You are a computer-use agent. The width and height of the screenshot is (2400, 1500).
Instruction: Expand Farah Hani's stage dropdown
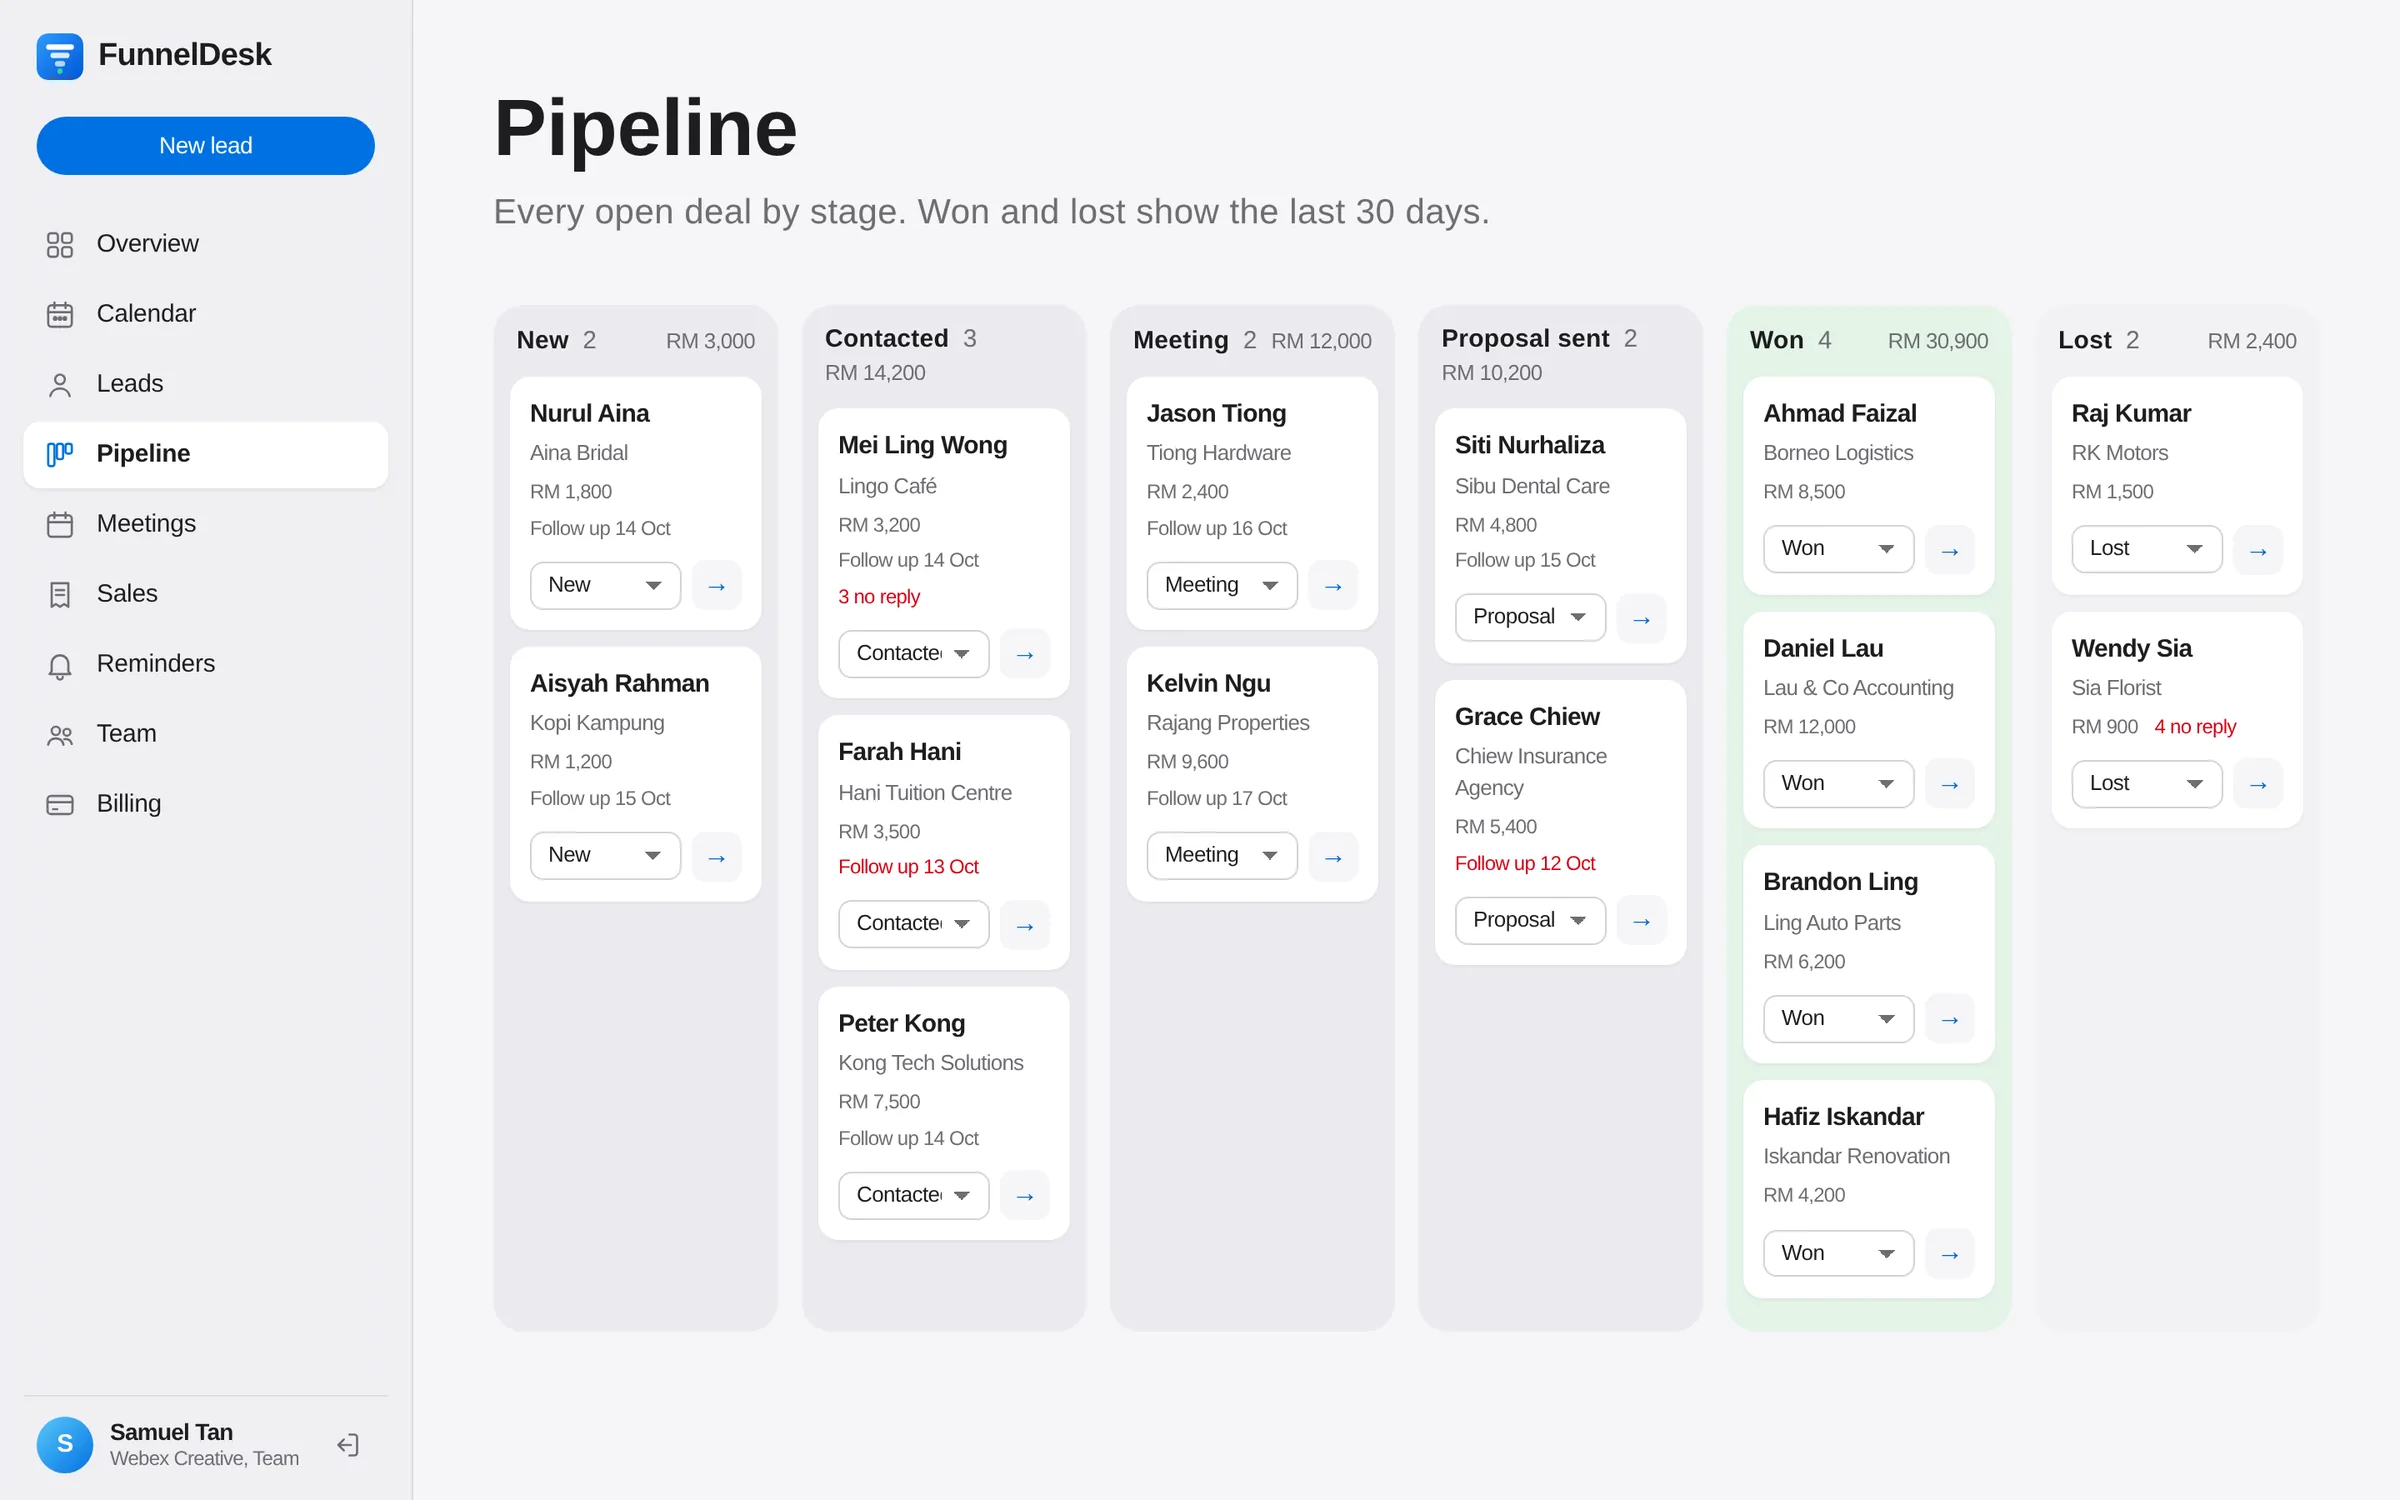tap(913, 924)
